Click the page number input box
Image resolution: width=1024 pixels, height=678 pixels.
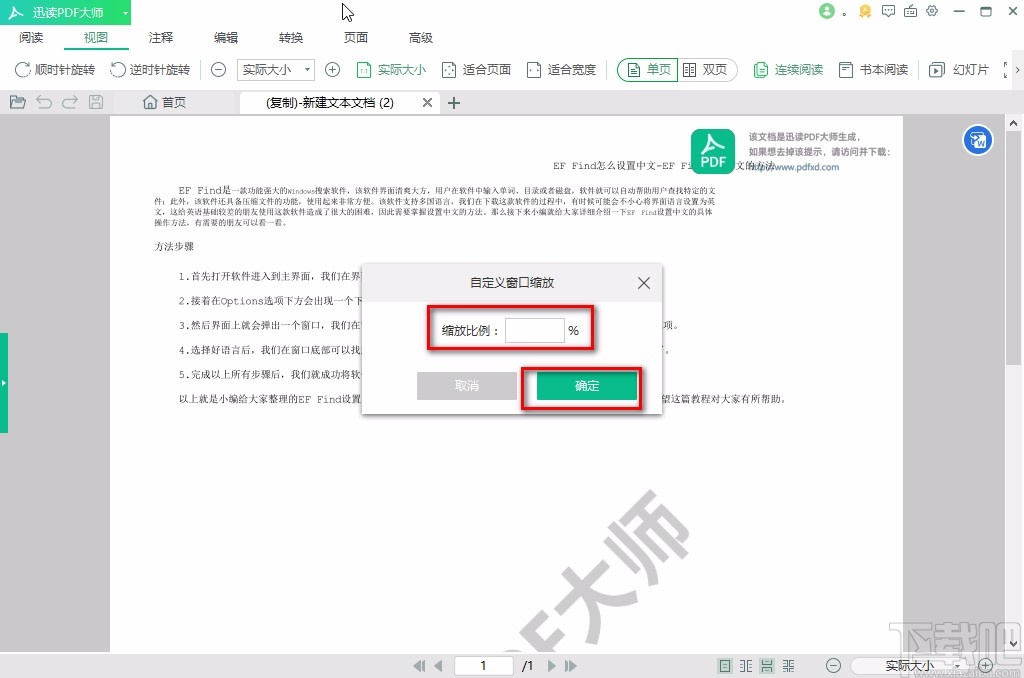coord(483,666)
